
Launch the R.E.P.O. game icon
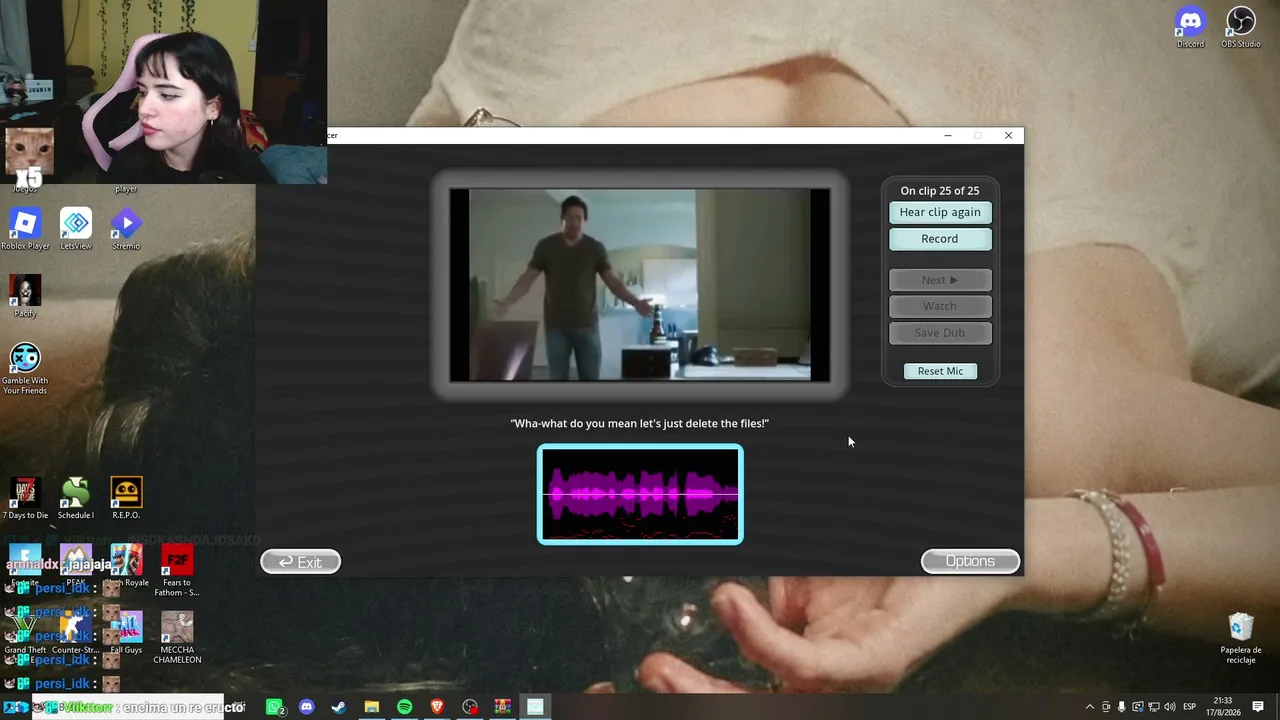point(126,498)
